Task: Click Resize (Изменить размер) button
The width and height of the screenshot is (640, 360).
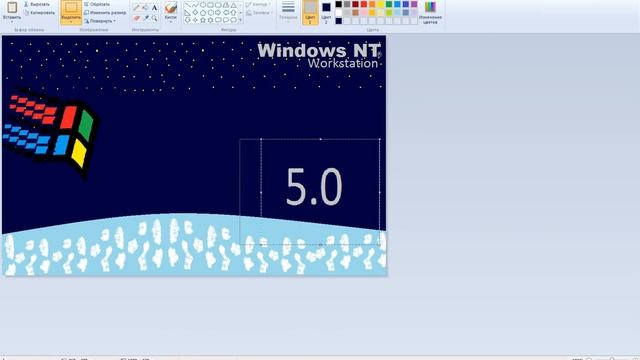Action: [x=105, y=13]
